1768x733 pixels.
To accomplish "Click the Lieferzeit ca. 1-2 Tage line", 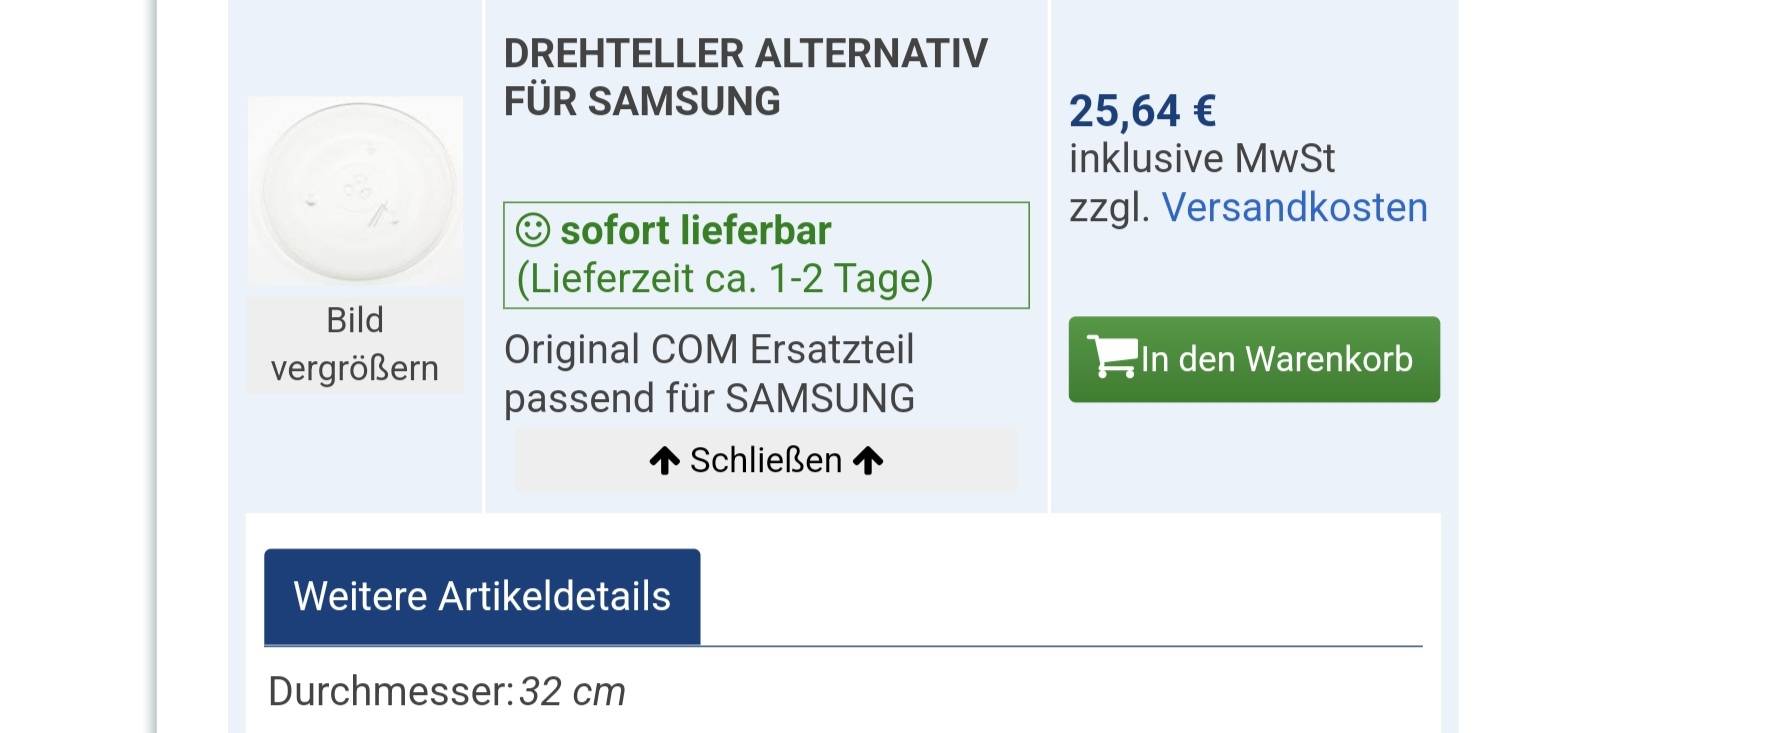I will click(x=725, y=279).
